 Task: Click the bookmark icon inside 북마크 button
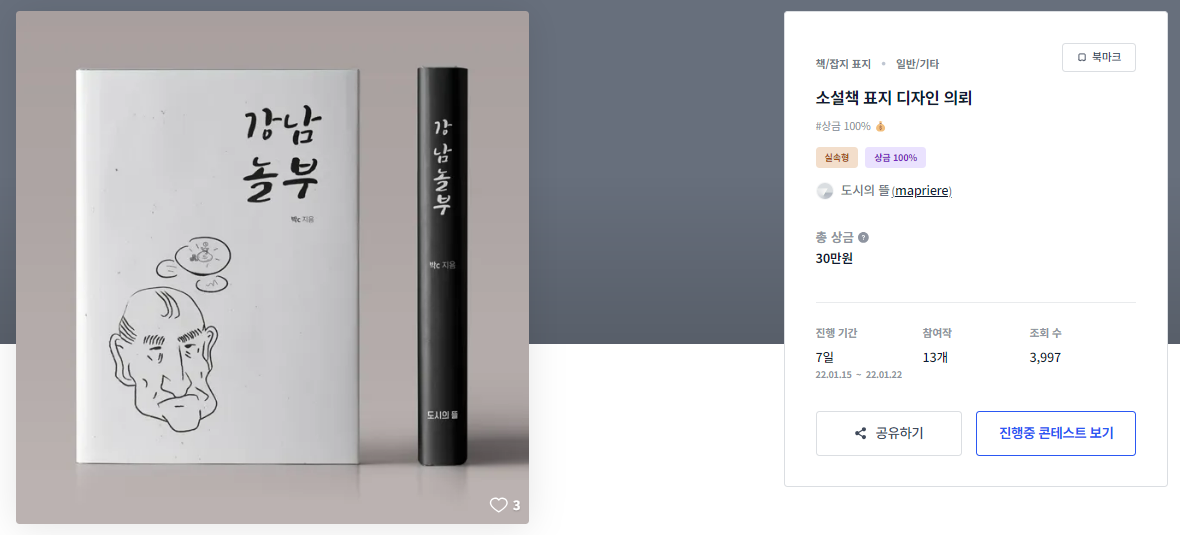[x=1082, y=58]
